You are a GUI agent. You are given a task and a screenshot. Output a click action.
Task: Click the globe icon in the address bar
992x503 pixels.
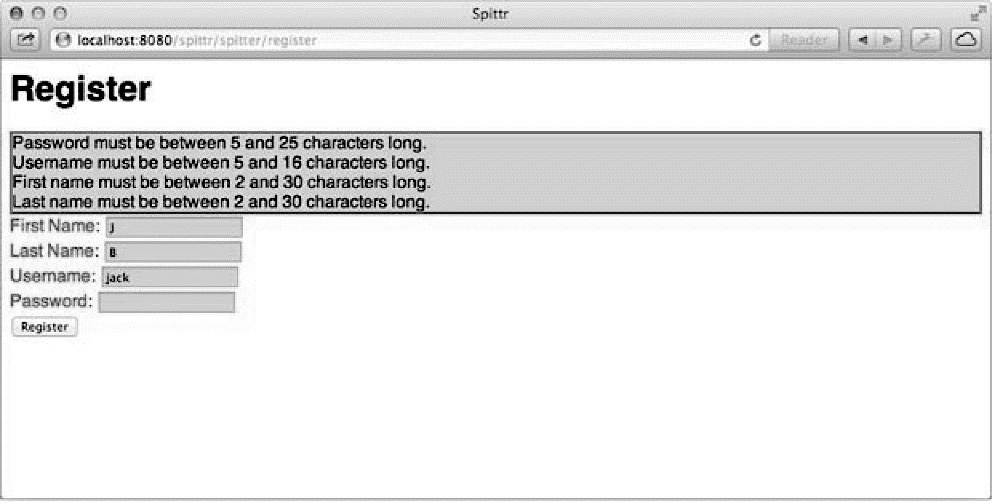(63, 40)
